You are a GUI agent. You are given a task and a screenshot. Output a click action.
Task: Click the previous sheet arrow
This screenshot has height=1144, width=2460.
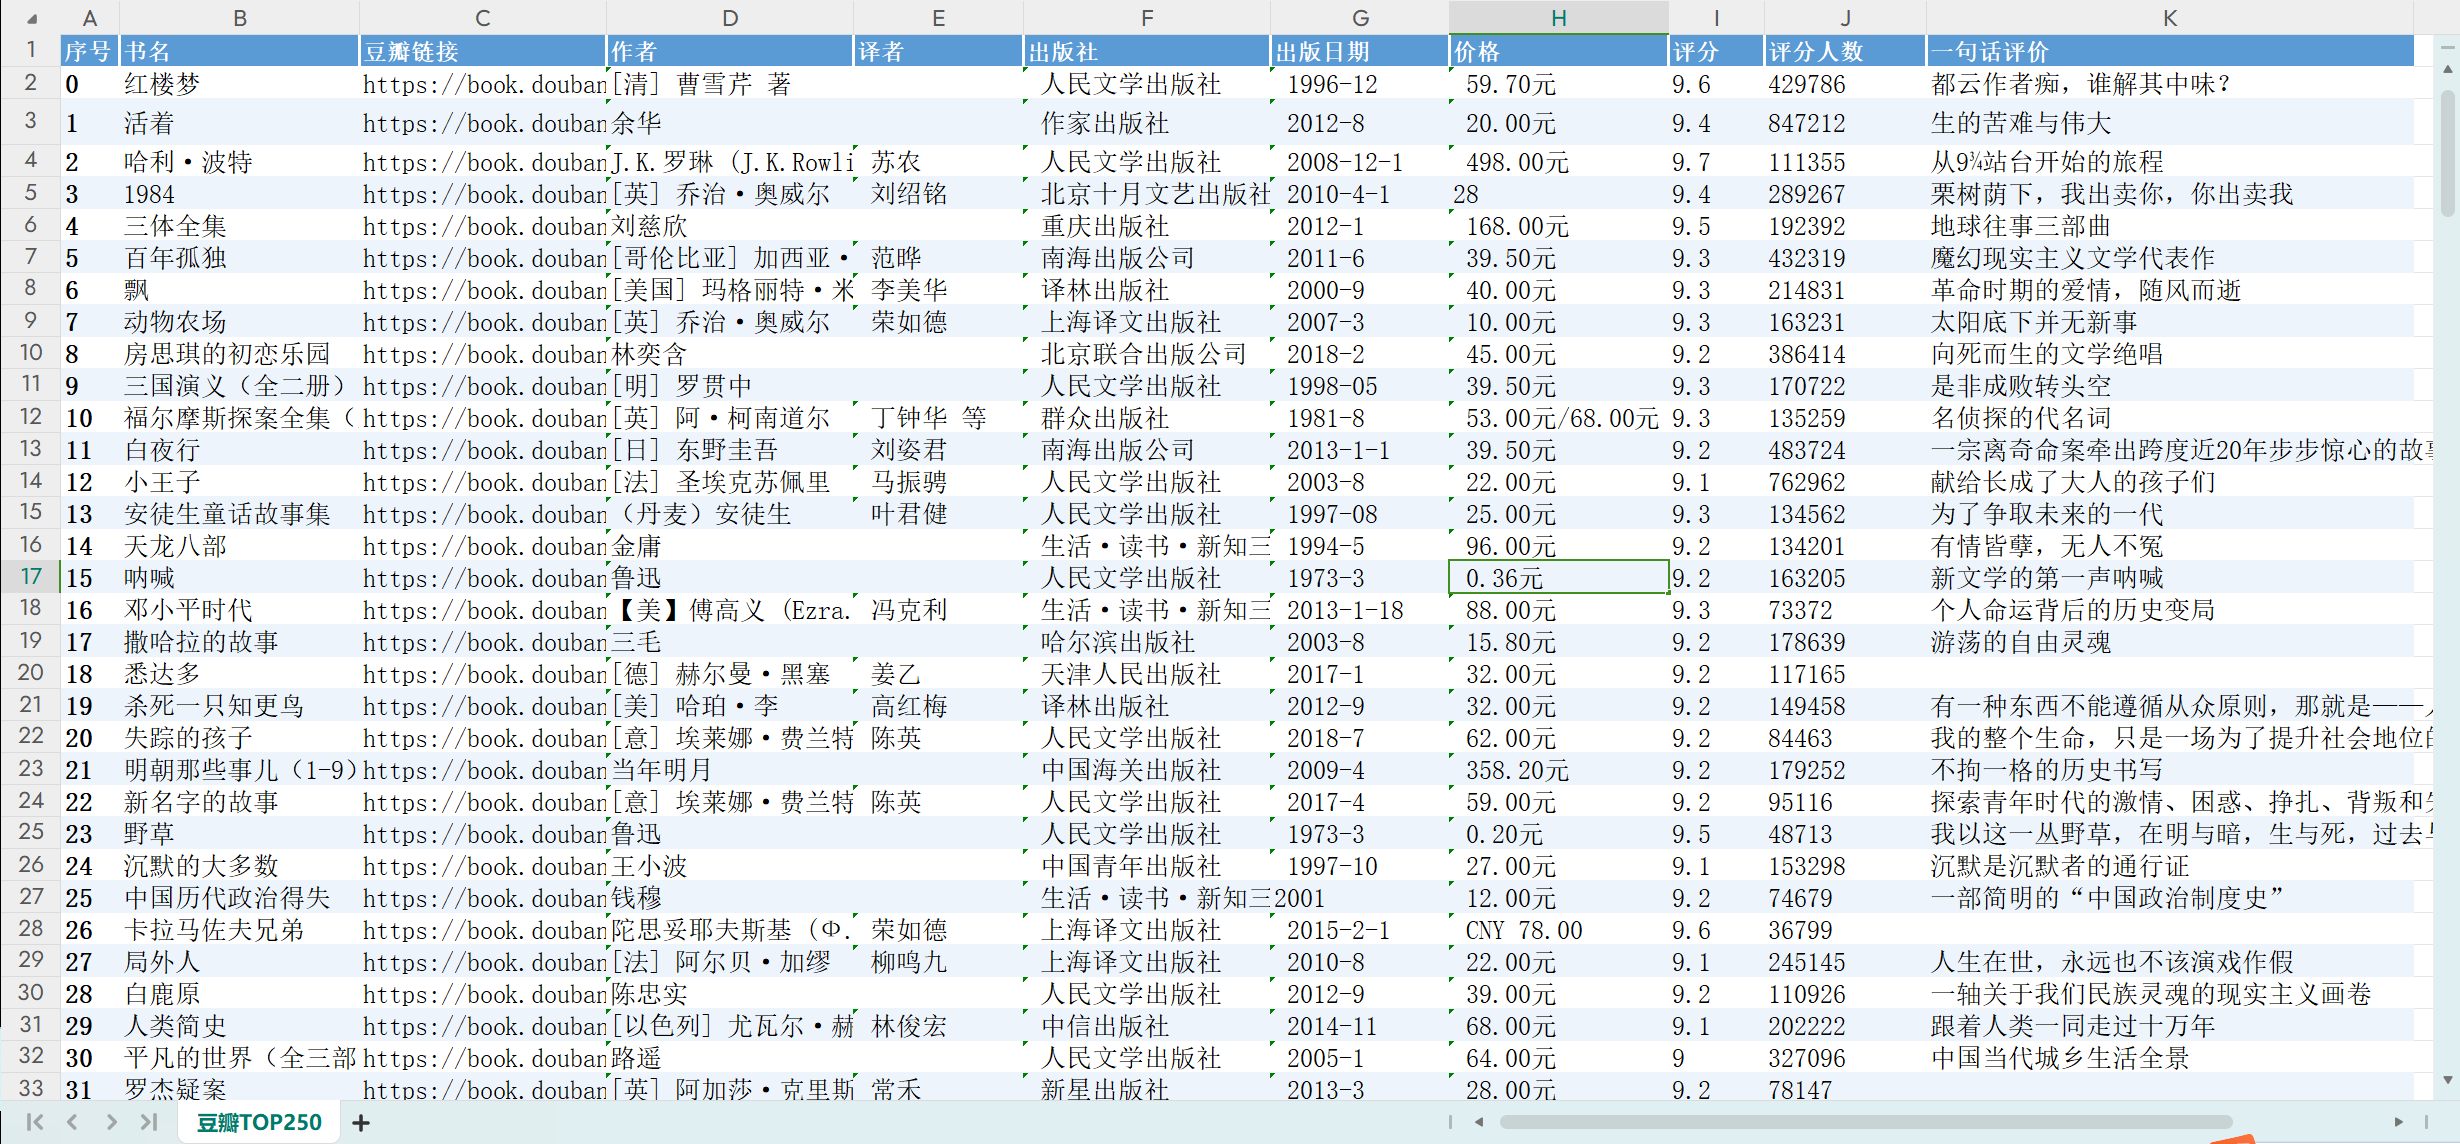tap(72, 1122)
